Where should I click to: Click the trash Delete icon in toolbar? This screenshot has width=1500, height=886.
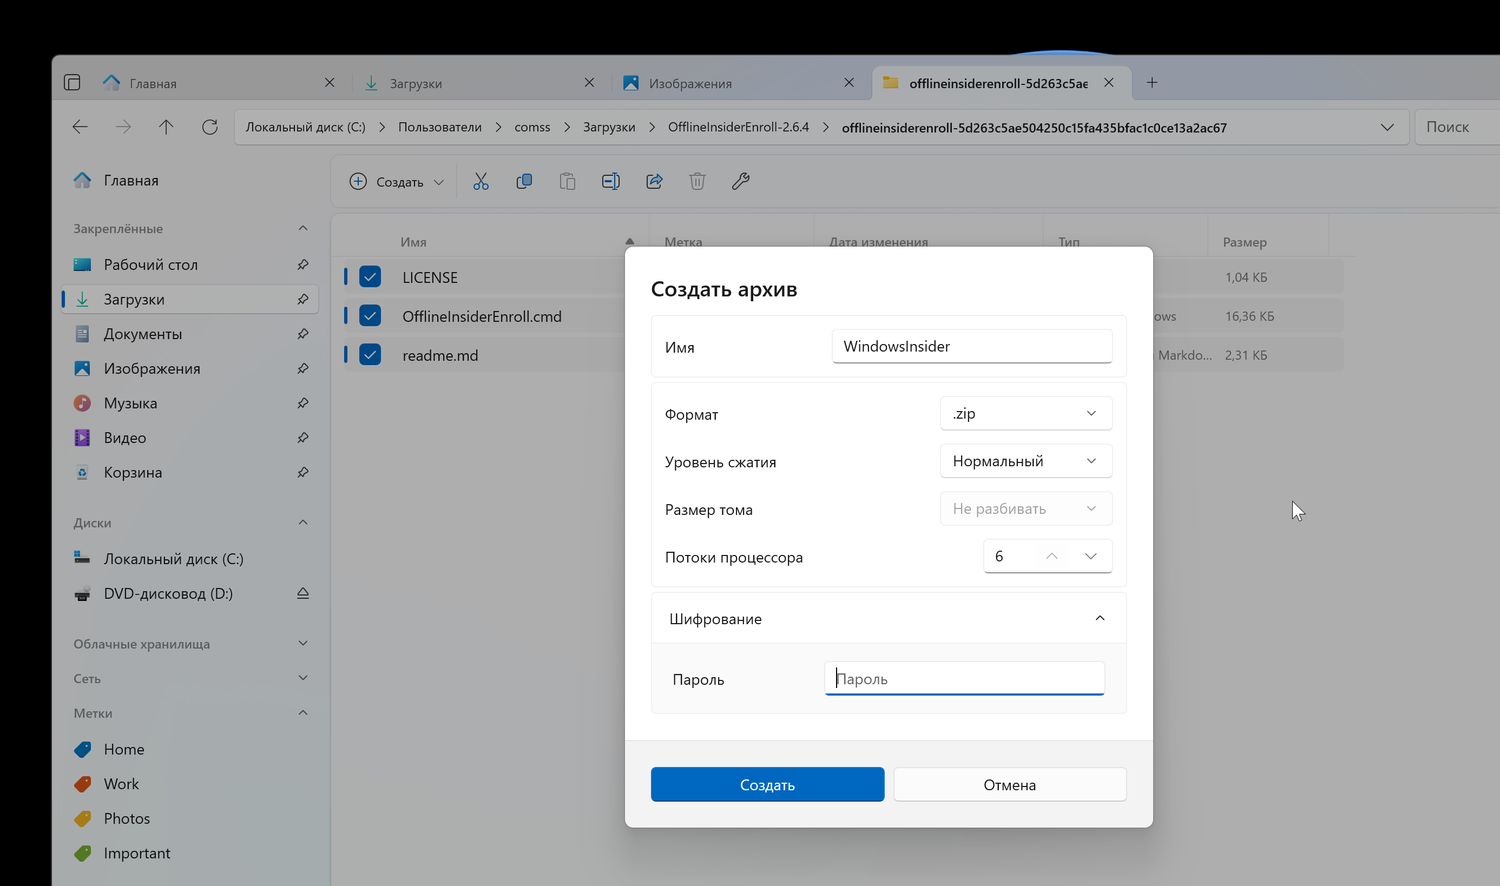(x=697, y=181)
